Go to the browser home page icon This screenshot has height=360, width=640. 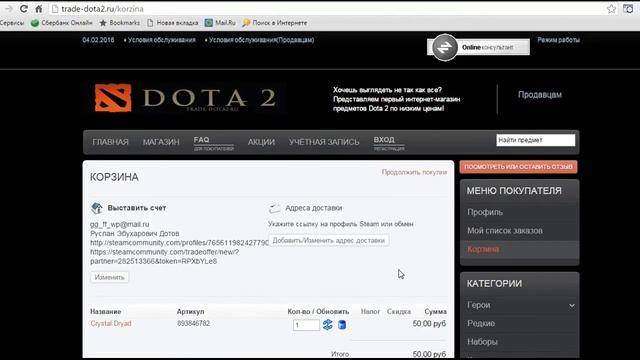coord(39,9)
